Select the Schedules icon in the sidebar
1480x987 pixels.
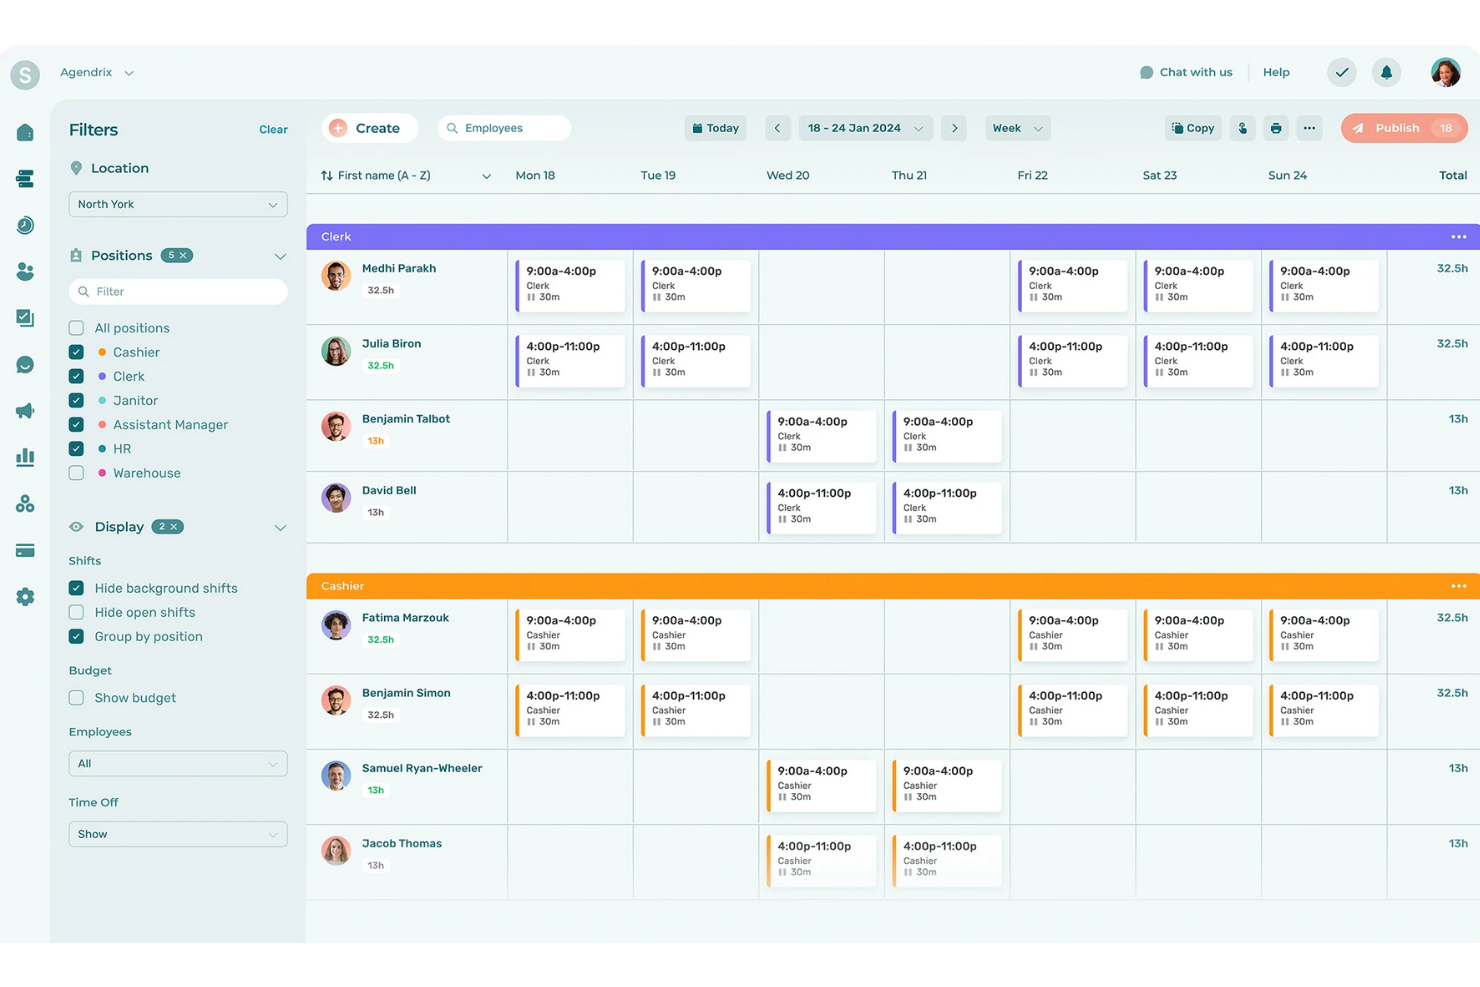click(x=25, y=178)
